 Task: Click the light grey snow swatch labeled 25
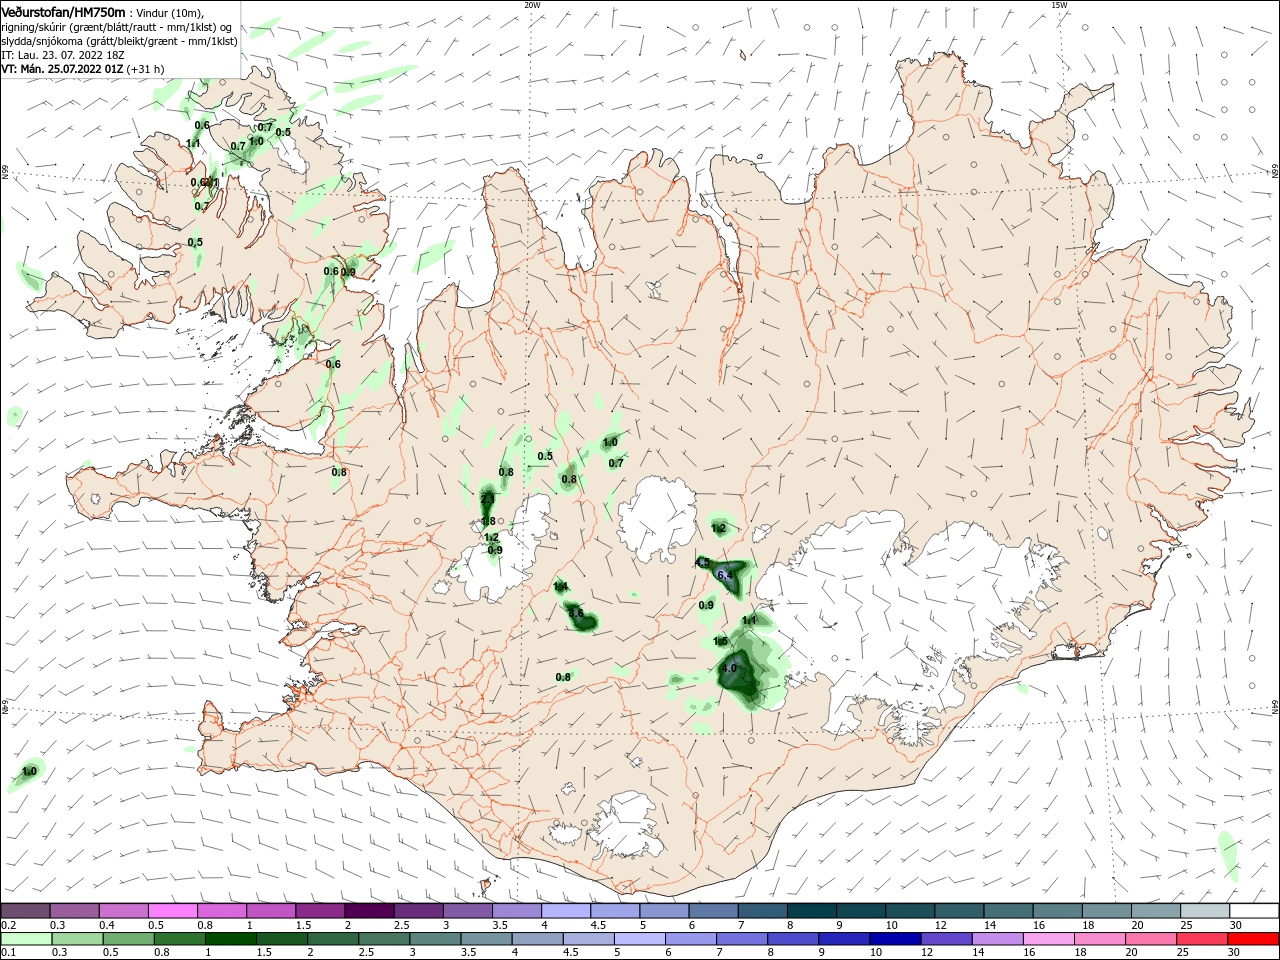coord(1204,911)
